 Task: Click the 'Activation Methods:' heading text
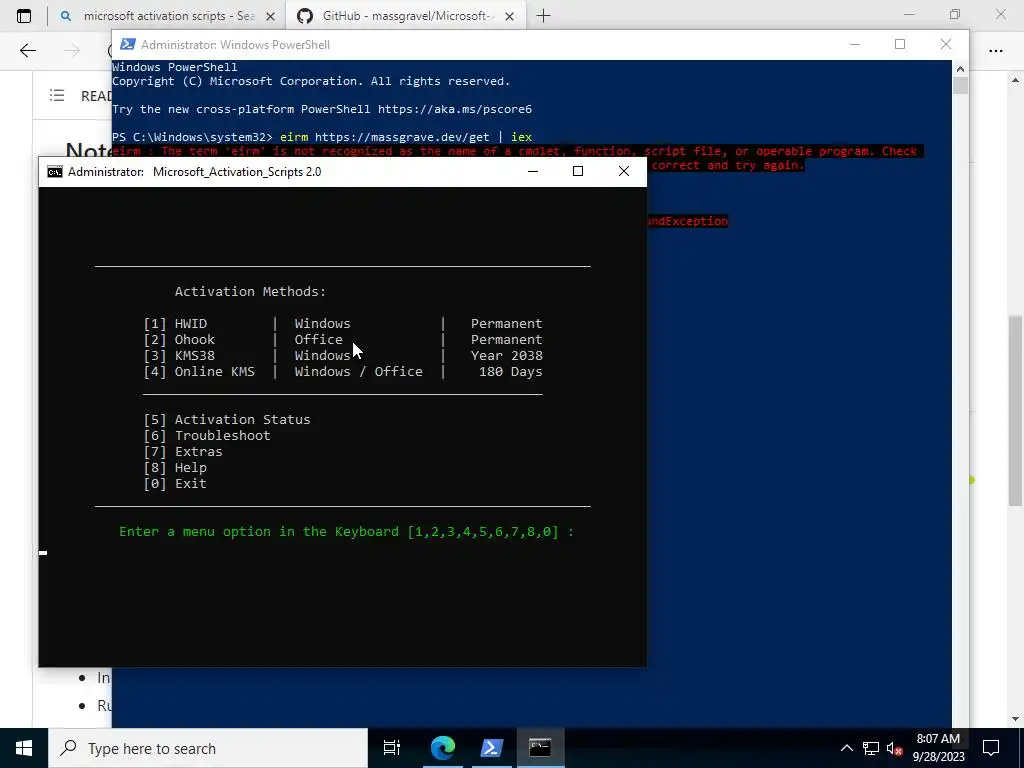coord(250,291)
